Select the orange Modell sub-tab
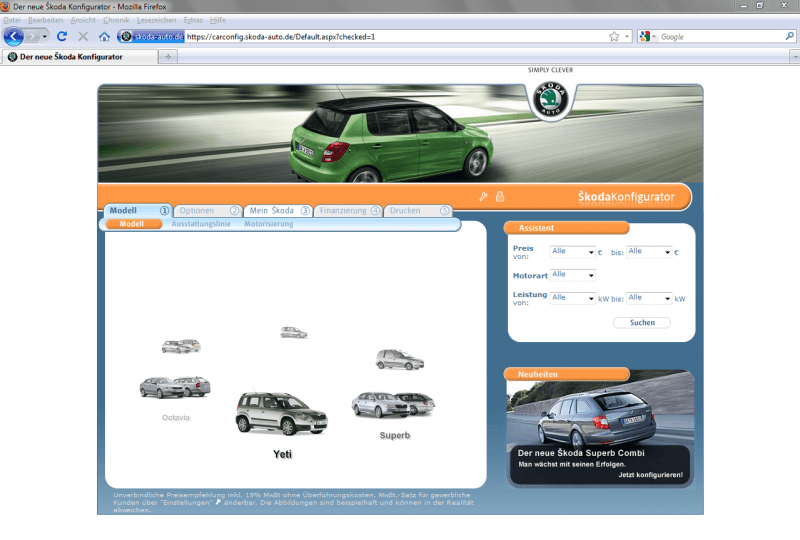 133,224
